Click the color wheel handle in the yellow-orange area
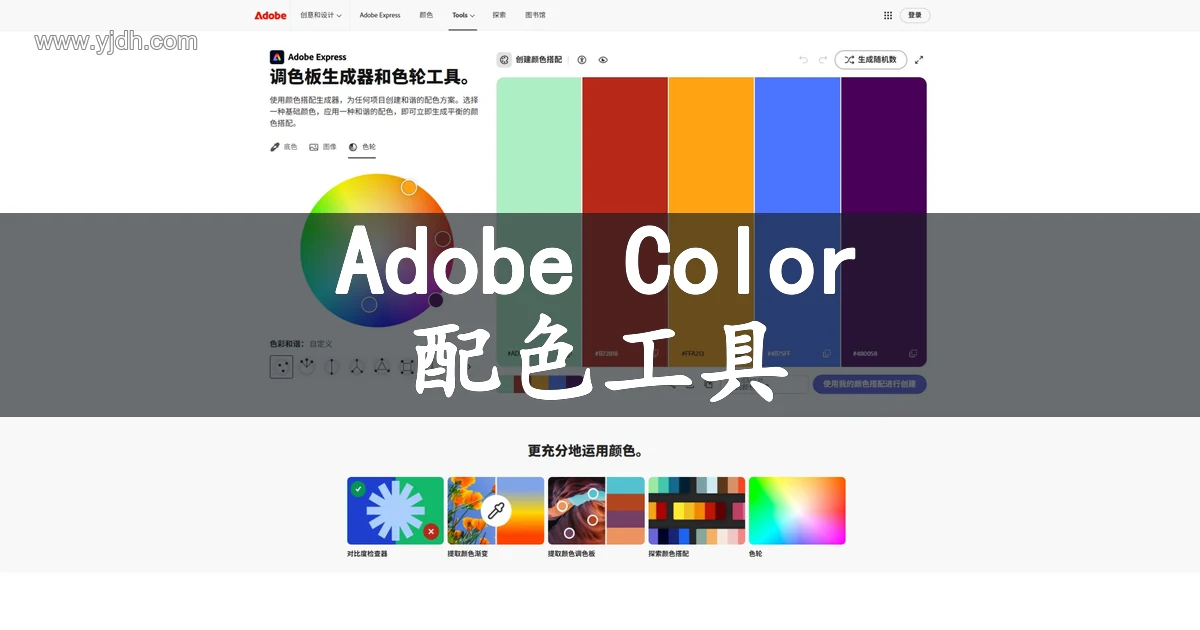 pyautogui.click(x=409, y=187)
